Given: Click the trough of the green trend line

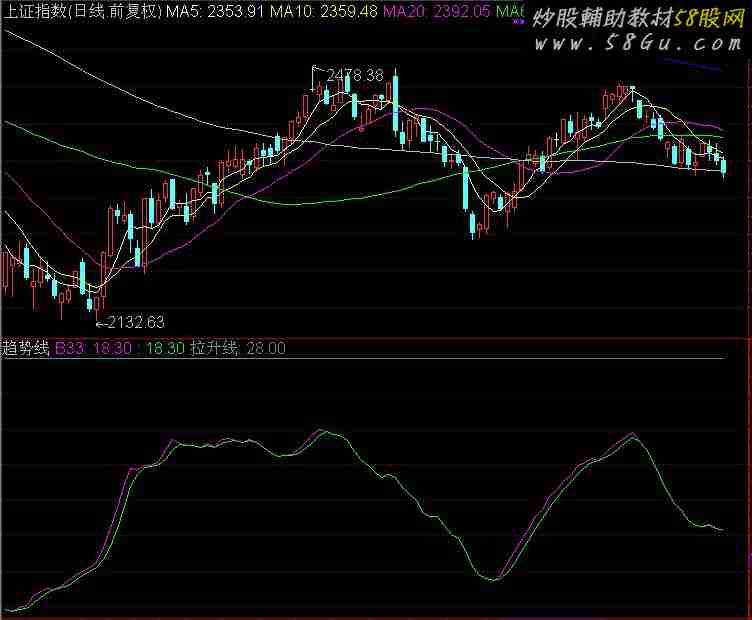Looking at the screenshot, I should [491, 579].
